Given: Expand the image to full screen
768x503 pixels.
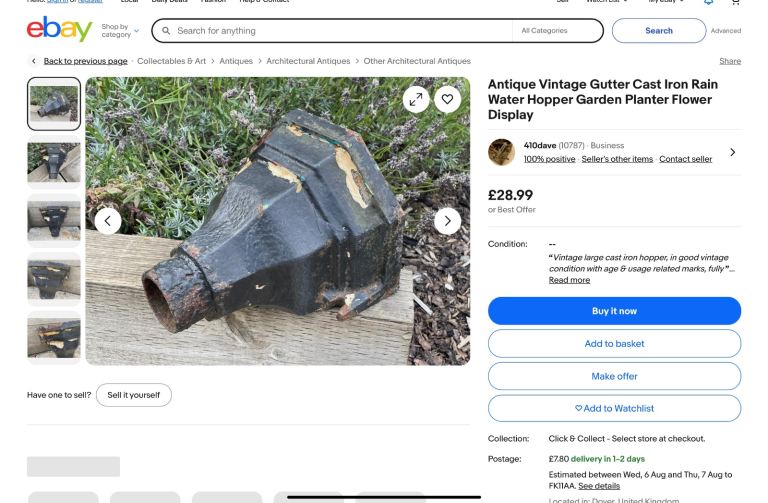Looking at the screenshot, I should point(416,98).
